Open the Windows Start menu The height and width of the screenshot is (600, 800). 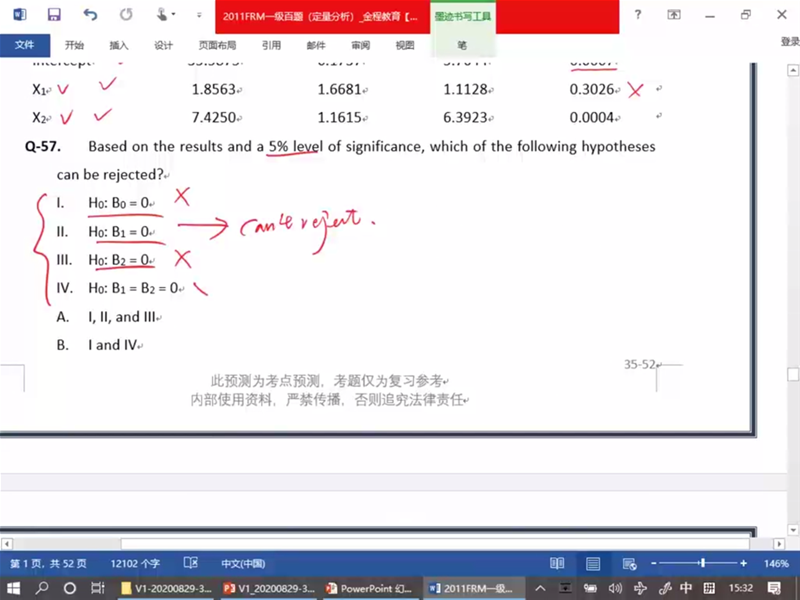(x=13, y=588)
